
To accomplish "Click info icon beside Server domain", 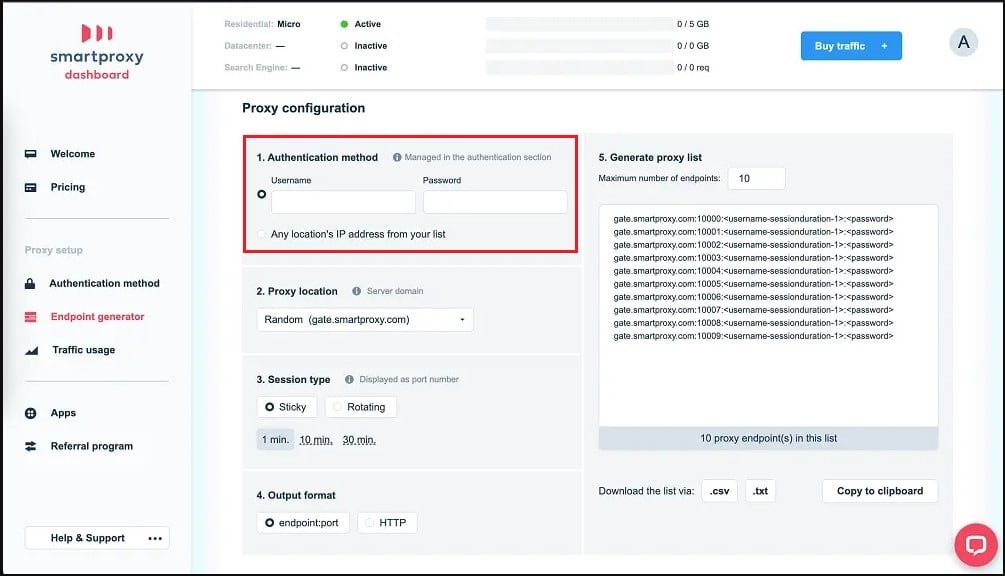I will point(356,291).
